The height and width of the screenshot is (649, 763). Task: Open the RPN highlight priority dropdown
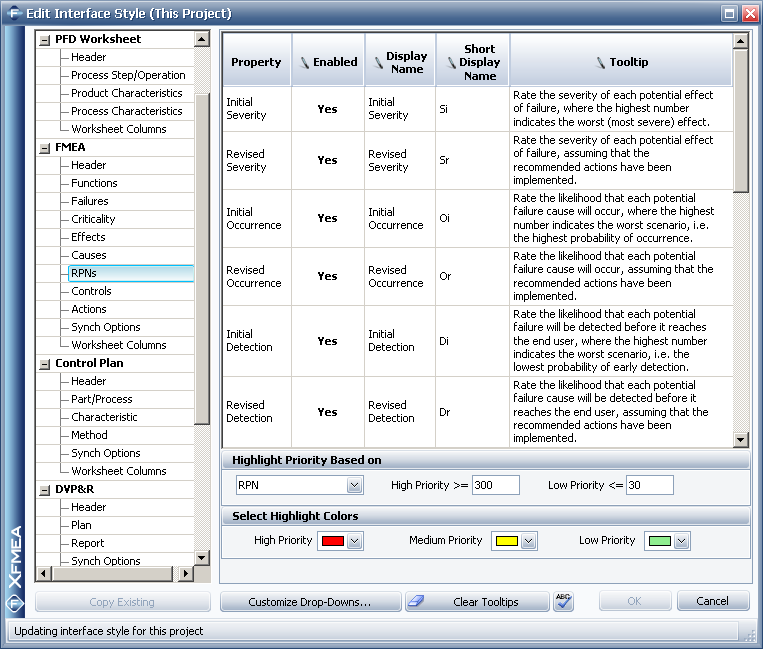point(354,485)
